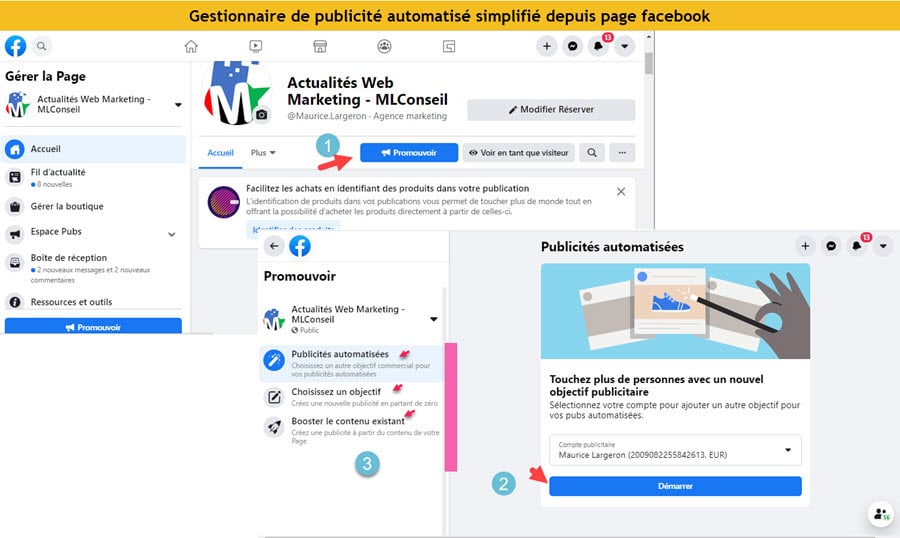Open the Plus dropdown tab on the page
The image size is (900, 538).
coord(263,153)
